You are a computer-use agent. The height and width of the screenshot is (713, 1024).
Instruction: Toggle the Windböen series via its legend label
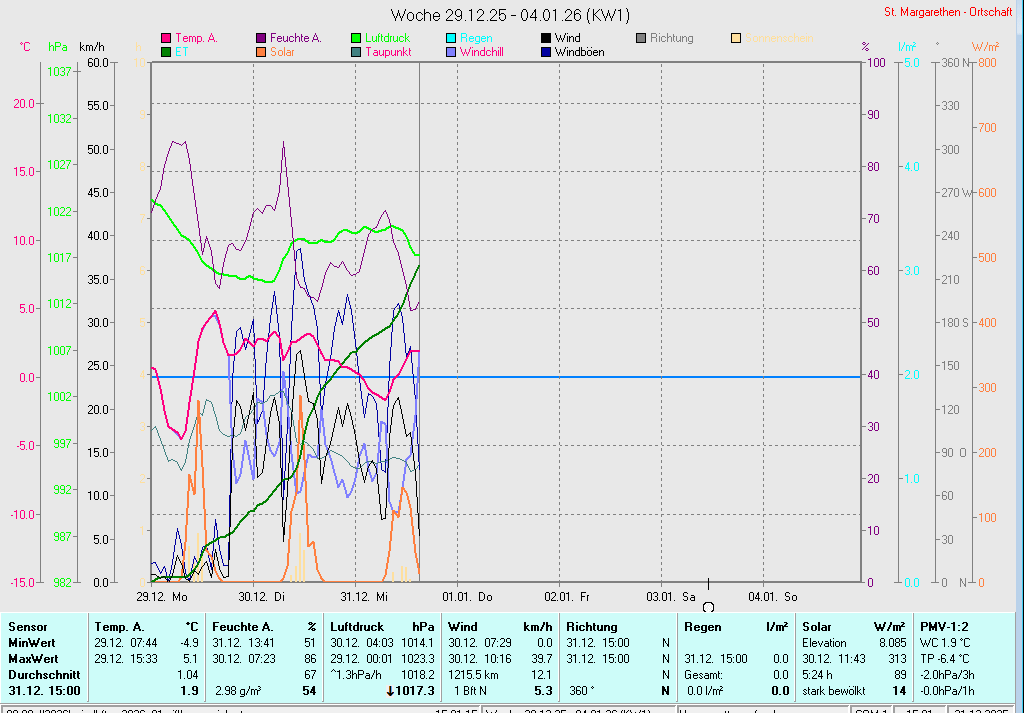tap(579, 51)
